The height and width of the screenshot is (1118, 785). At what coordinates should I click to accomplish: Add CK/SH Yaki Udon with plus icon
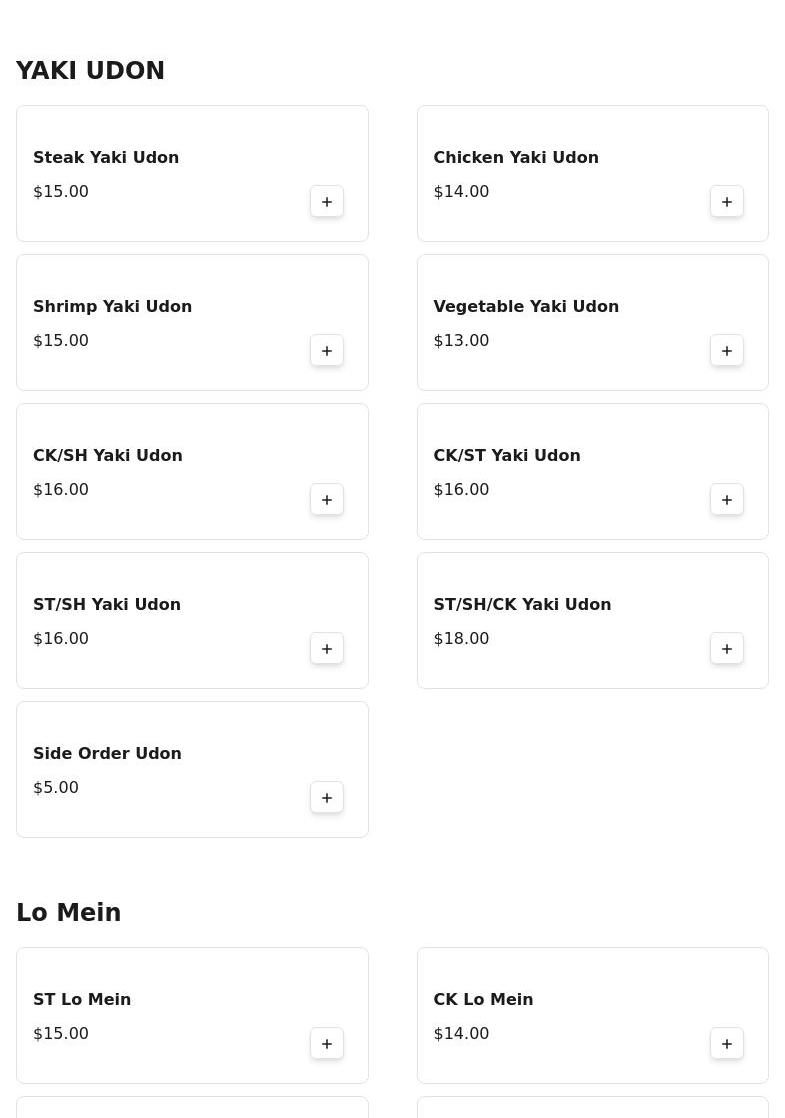327,500
